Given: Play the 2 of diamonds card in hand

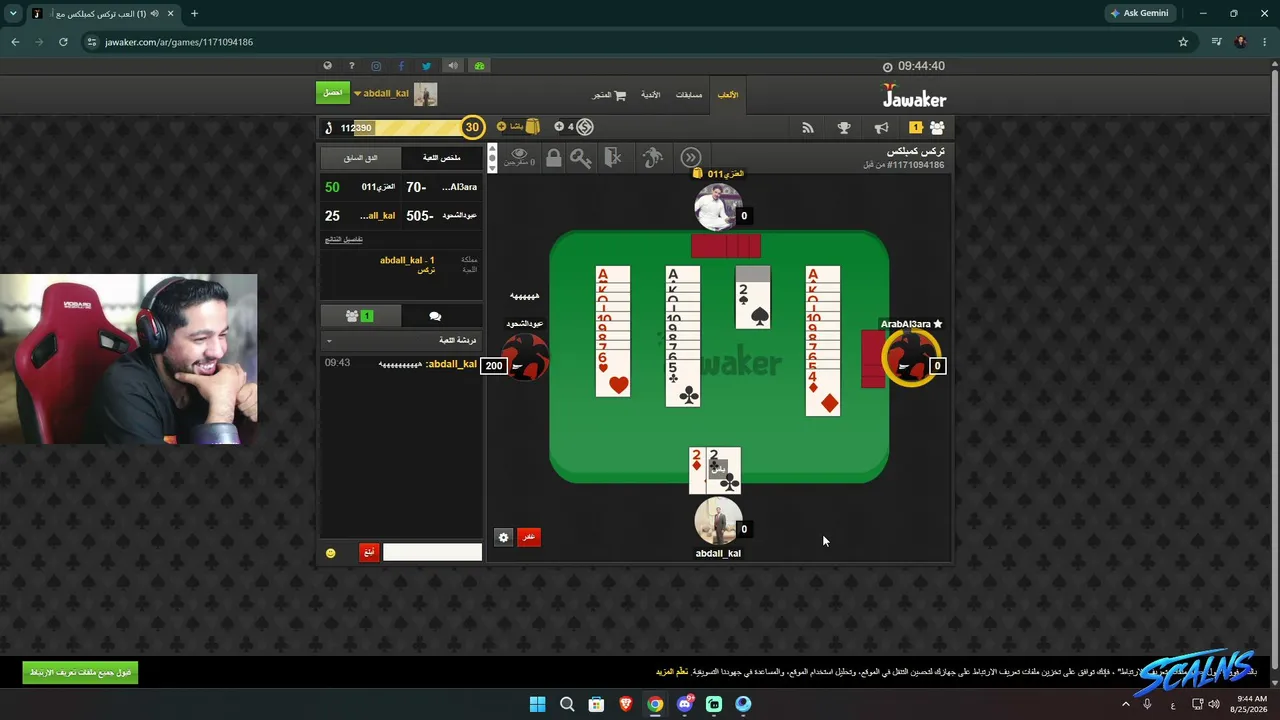Looking at the screenshot, I should point(697,471).
